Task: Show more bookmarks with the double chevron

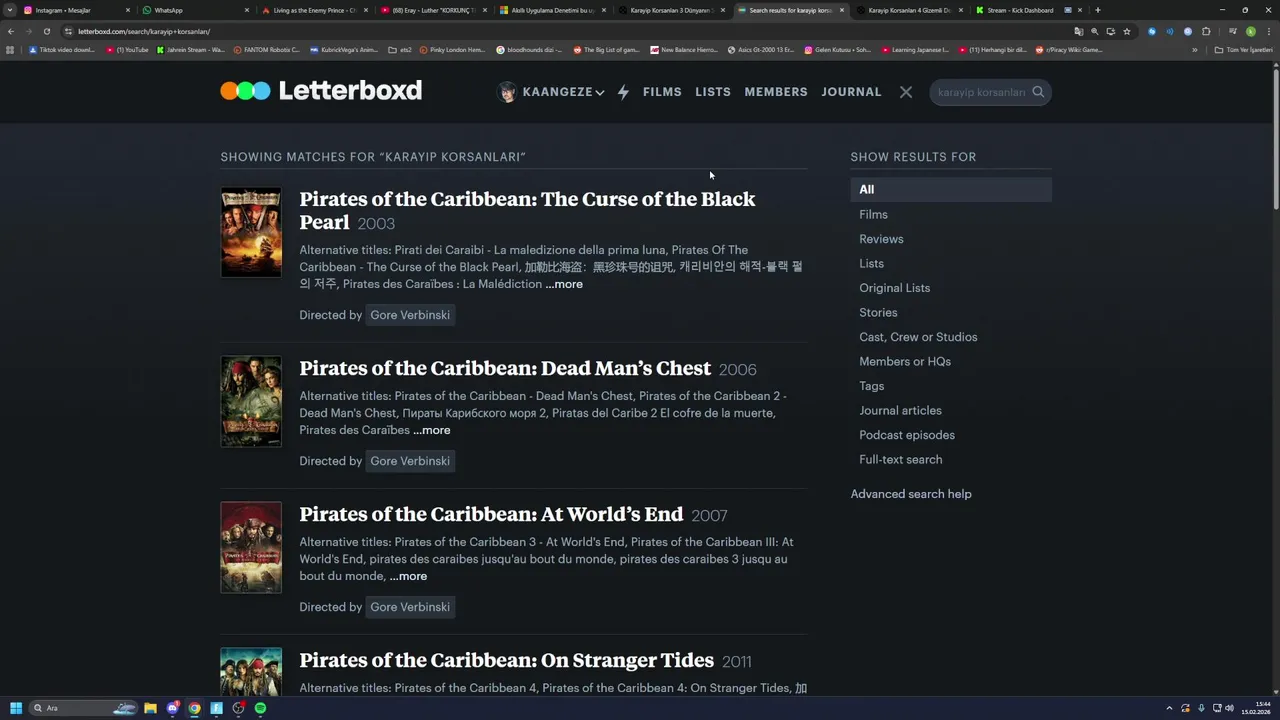Action: pos(1195,49)
